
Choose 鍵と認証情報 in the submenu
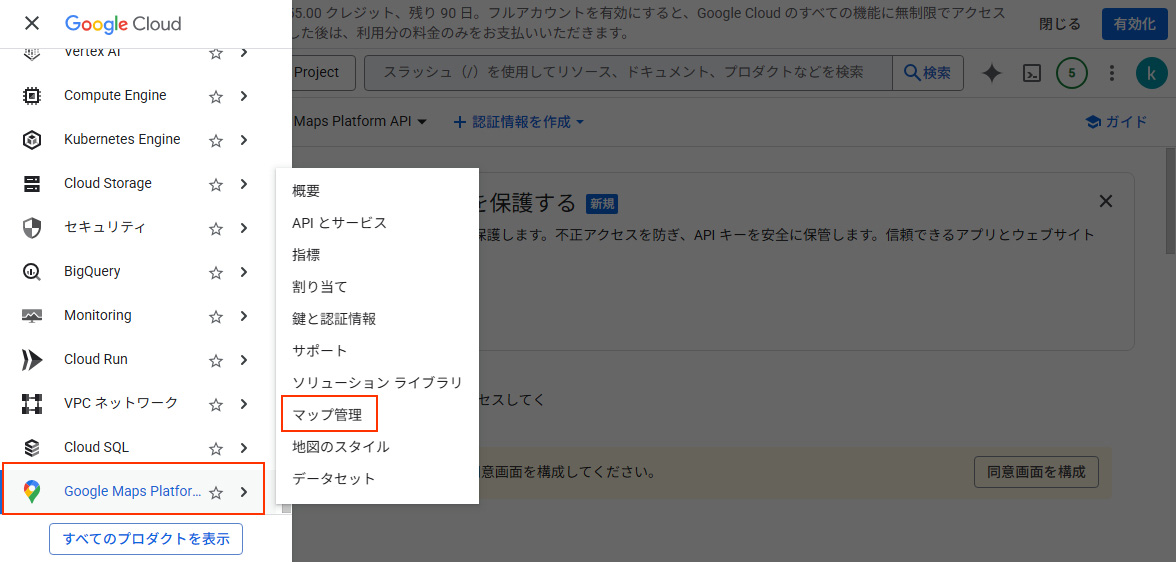(334, 319)
